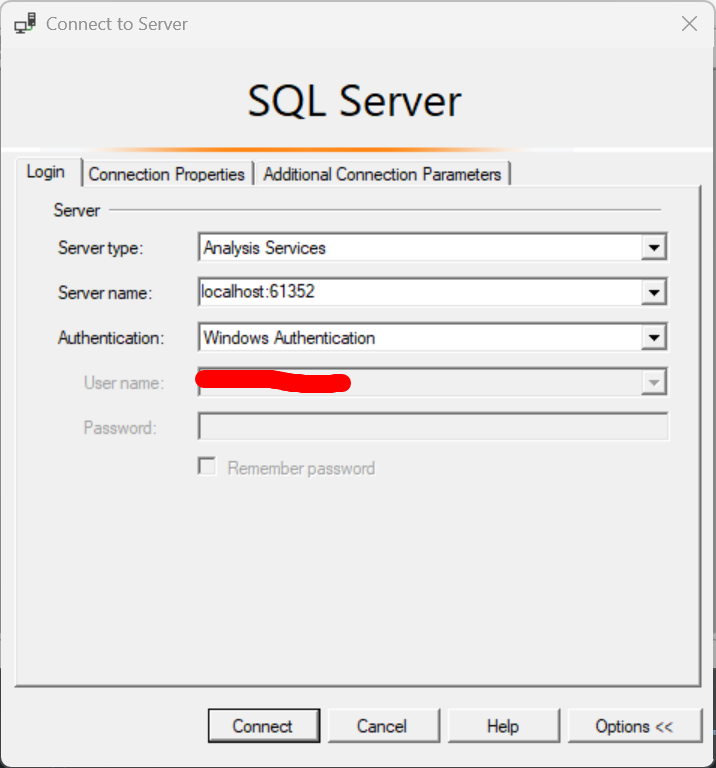The width and height of the screenshot is (716, 768).
Task: Open the Server type dropdown arrow
Action: (654, 247)
